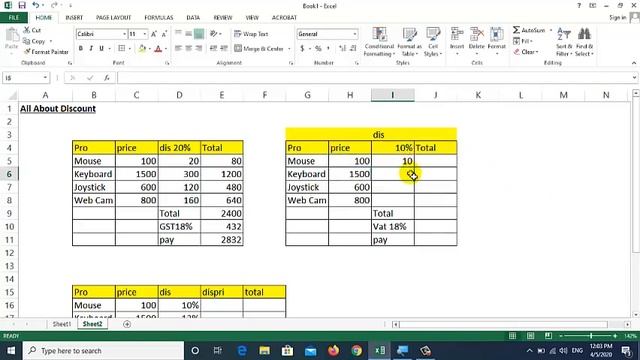
Task: Open the font name Calibri dropdown
Action: pos(124,34)
